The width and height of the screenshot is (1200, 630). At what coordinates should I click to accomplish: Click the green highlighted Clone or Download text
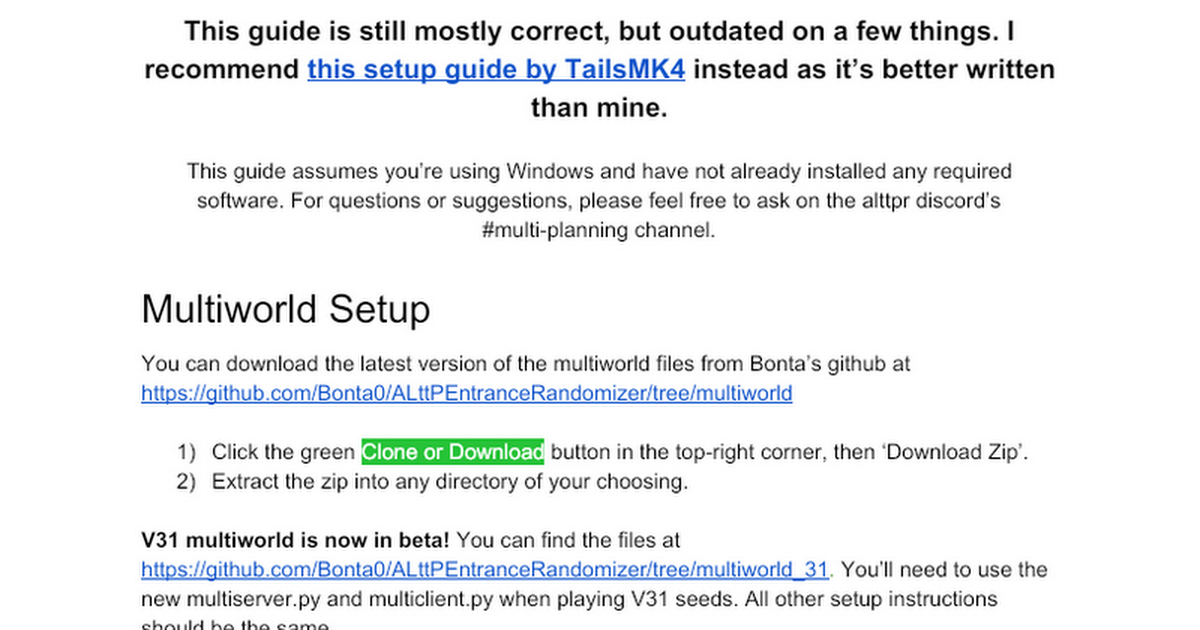coord(452,452)
